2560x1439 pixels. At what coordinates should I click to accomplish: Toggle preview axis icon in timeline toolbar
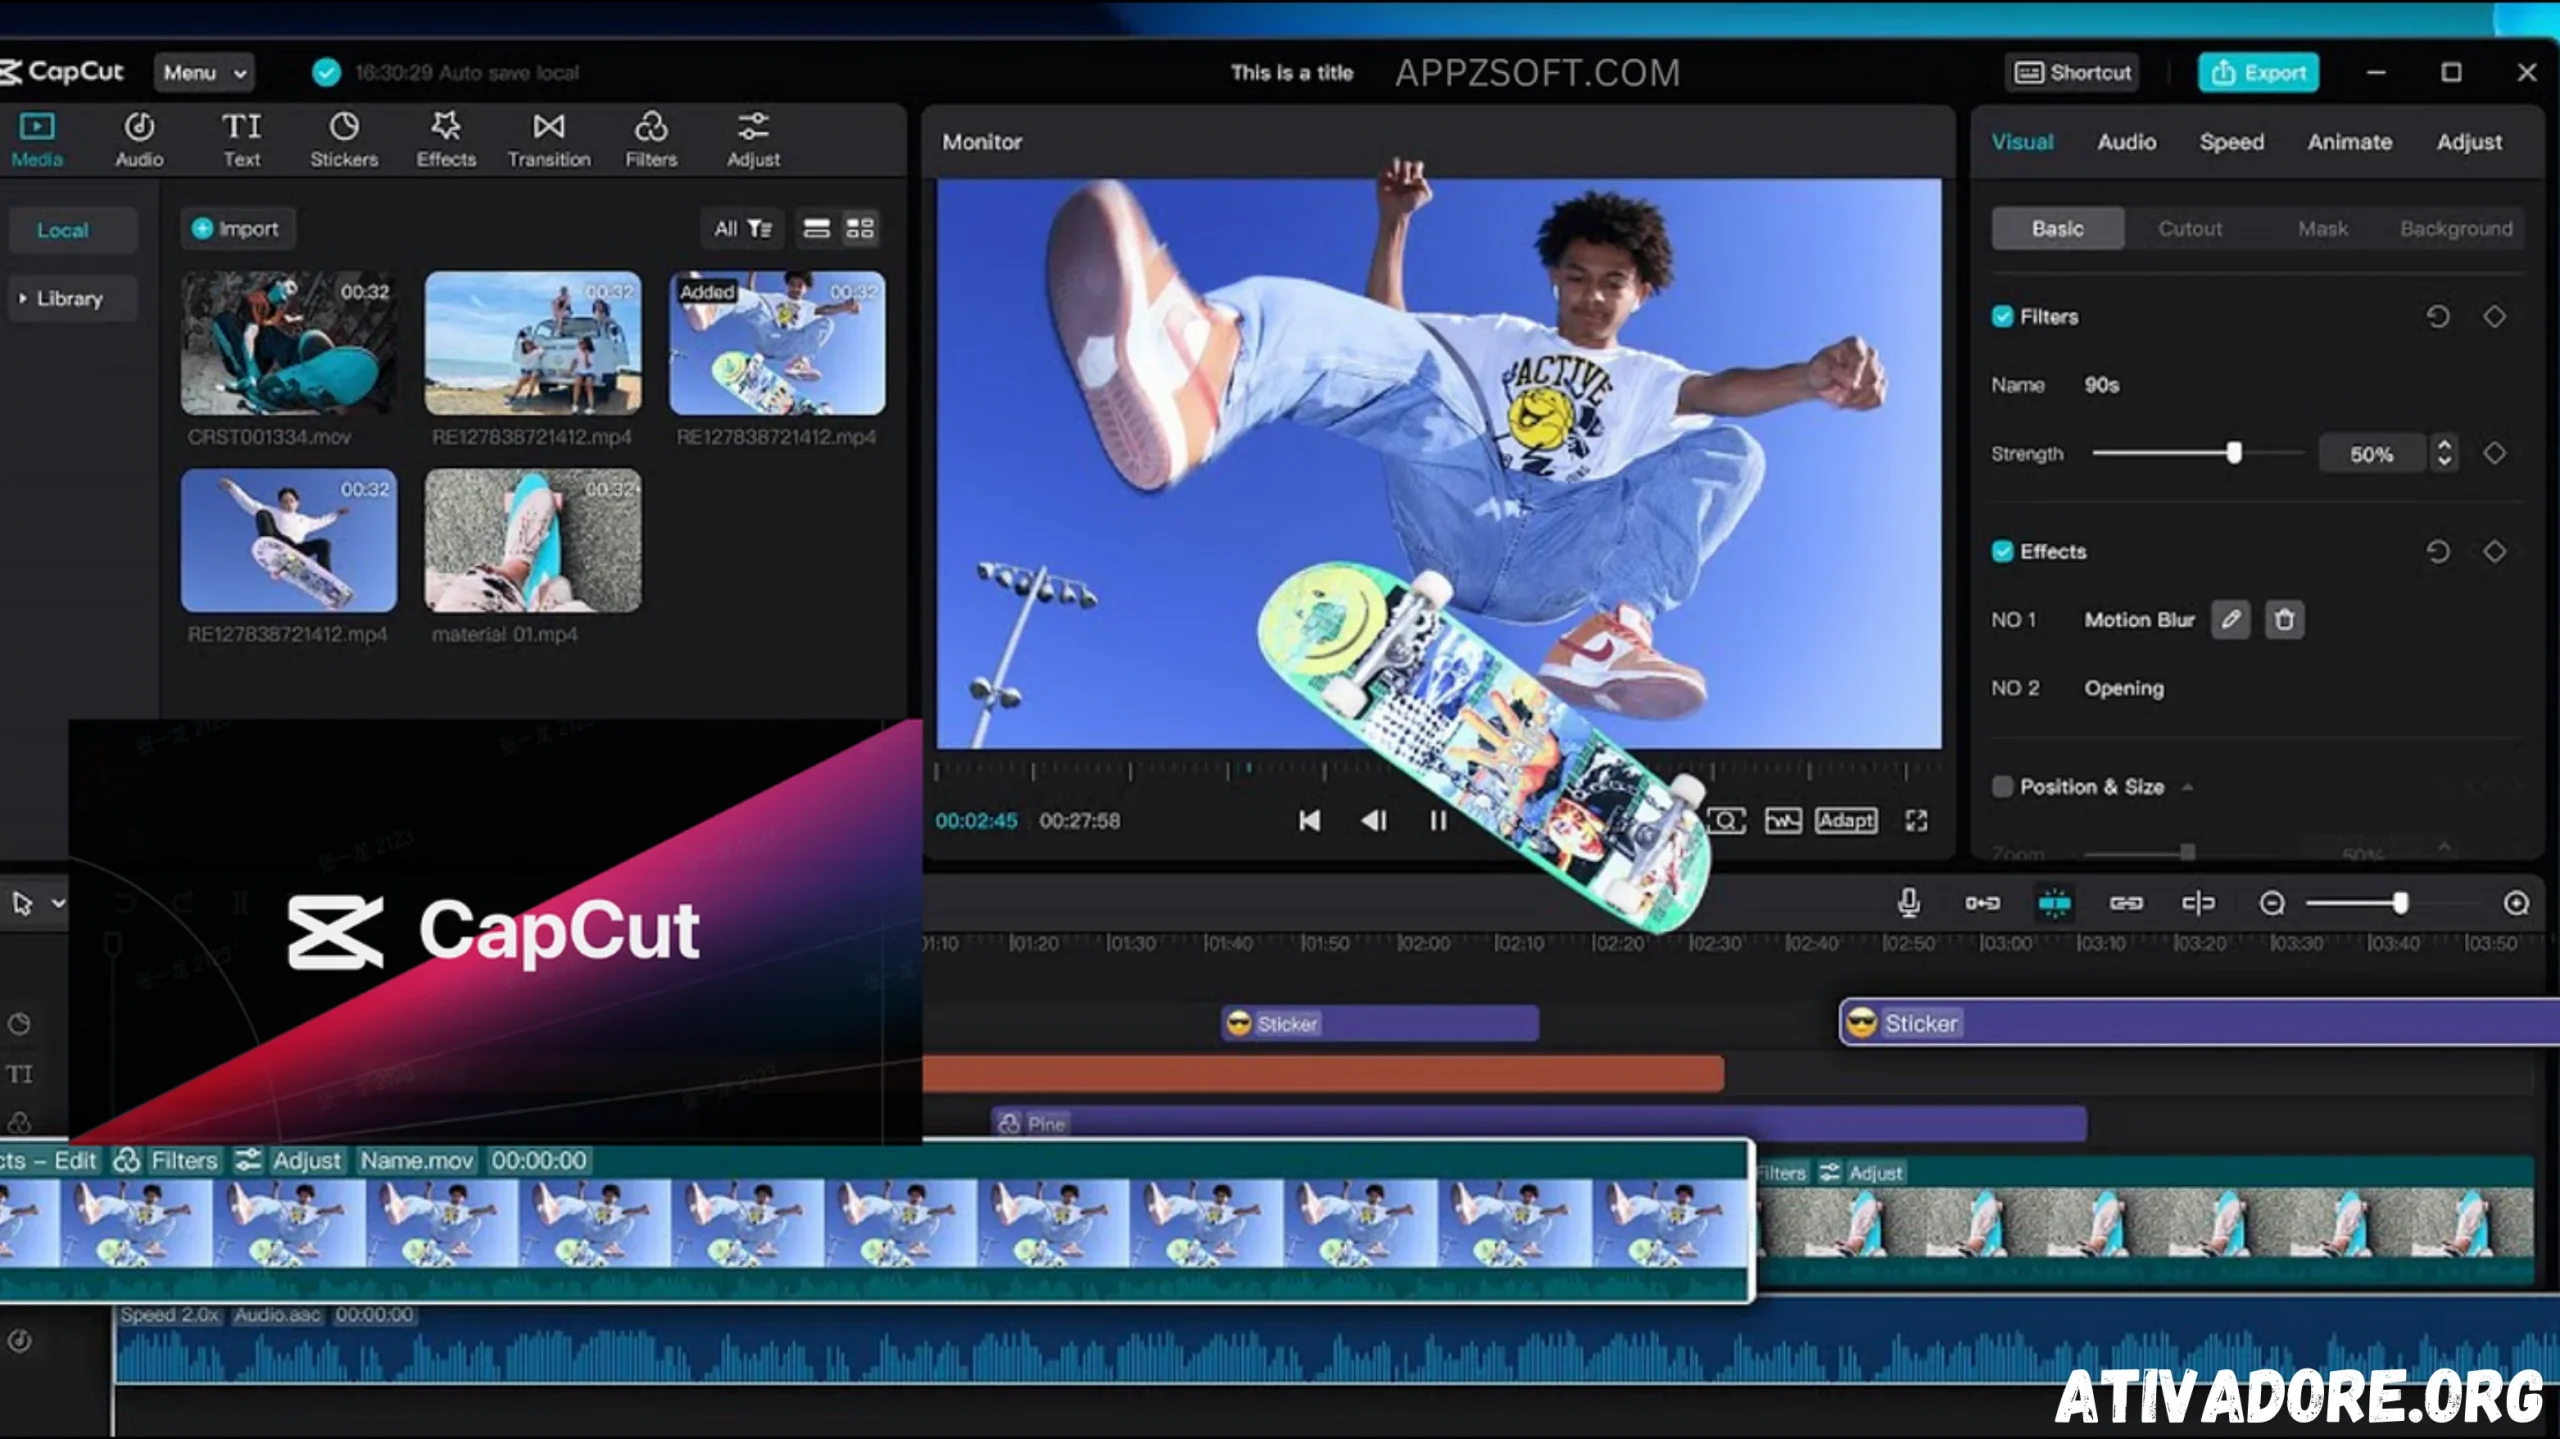tap(2198, 903)
